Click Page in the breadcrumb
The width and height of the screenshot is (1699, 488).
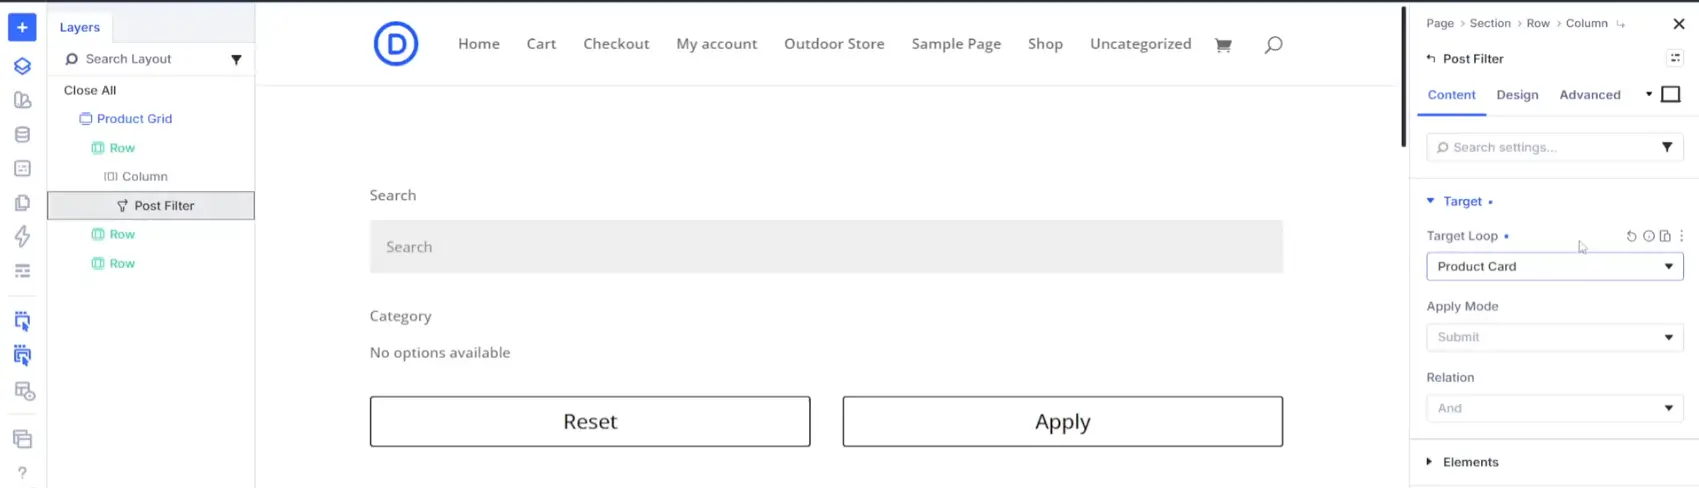(1440, 23)
